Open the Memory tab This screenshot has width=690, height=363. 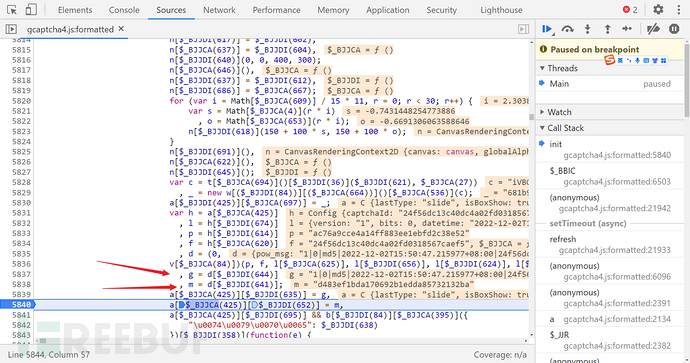pyautogui.click(x=333, y=10)
